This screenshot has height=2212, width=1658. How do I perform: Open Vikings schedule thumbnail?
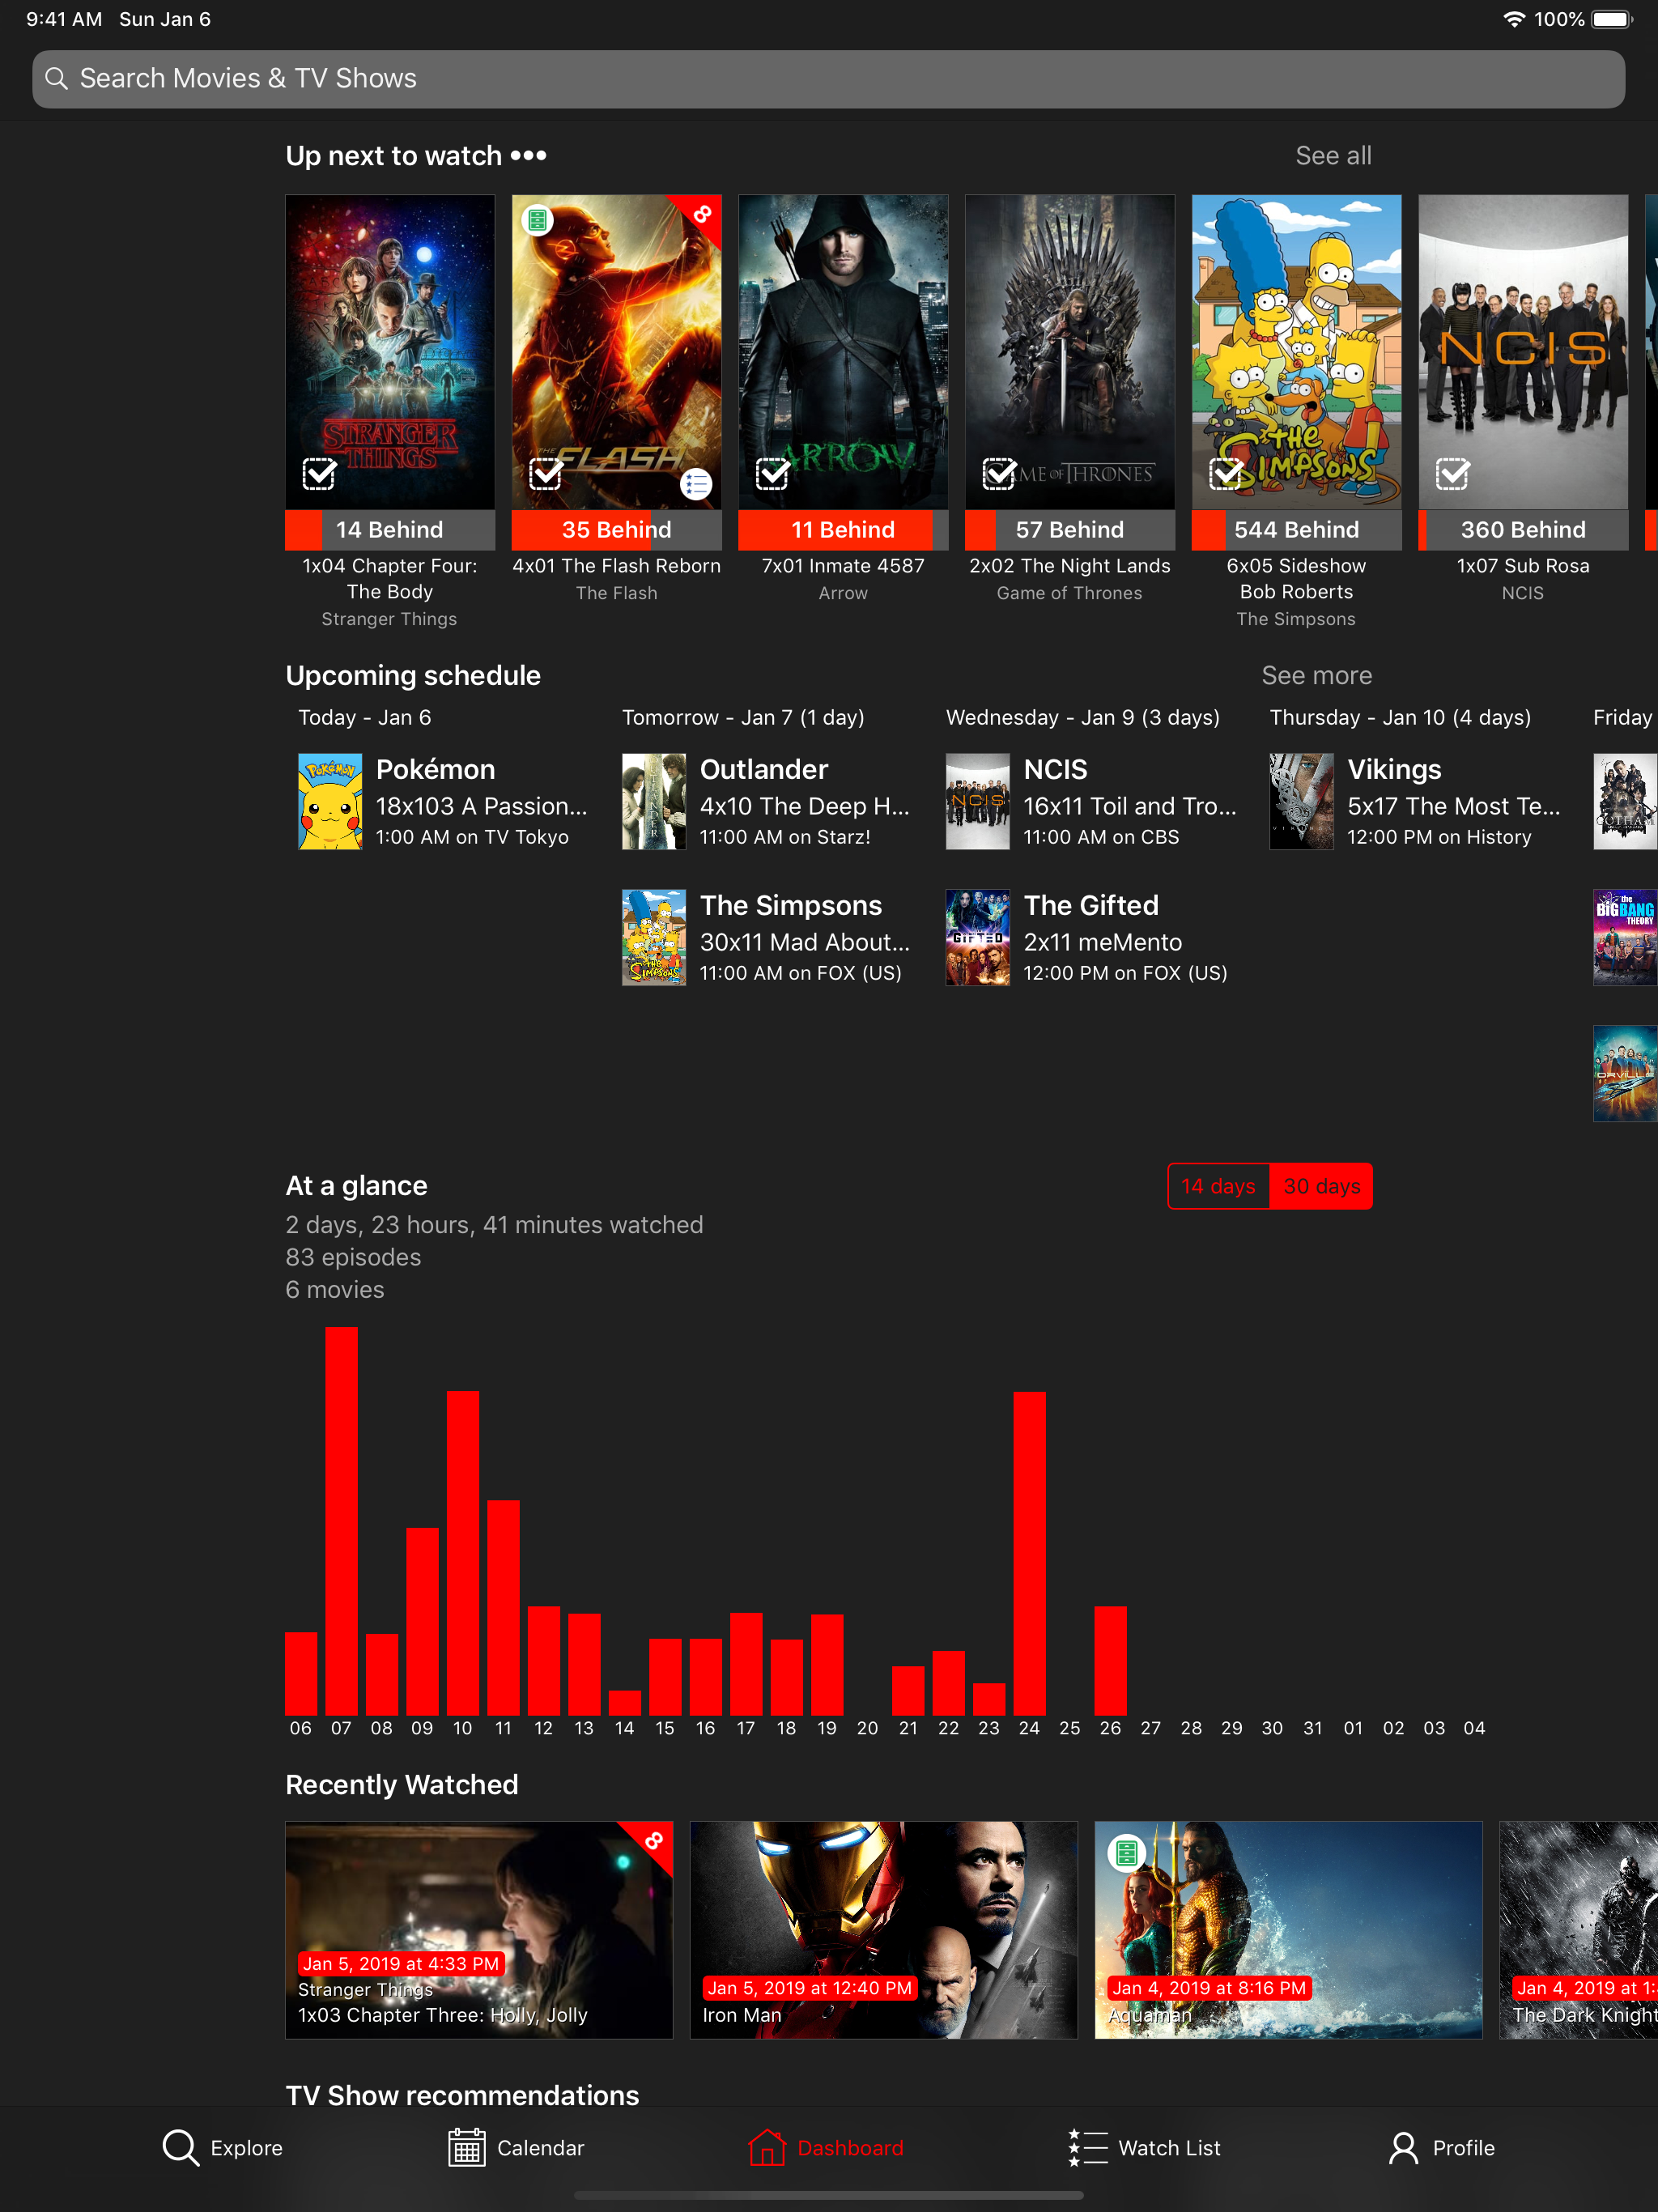pos(1301,802)
